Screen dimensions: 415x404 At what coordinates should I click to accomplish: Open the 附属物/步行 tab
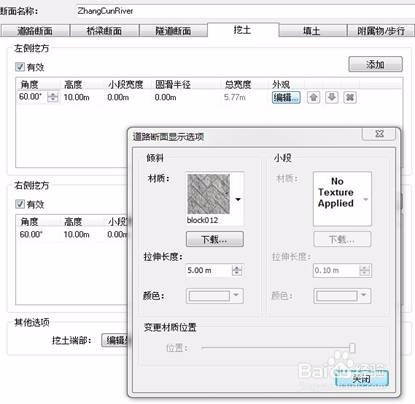pyautogui.click(x=381, y=31)
